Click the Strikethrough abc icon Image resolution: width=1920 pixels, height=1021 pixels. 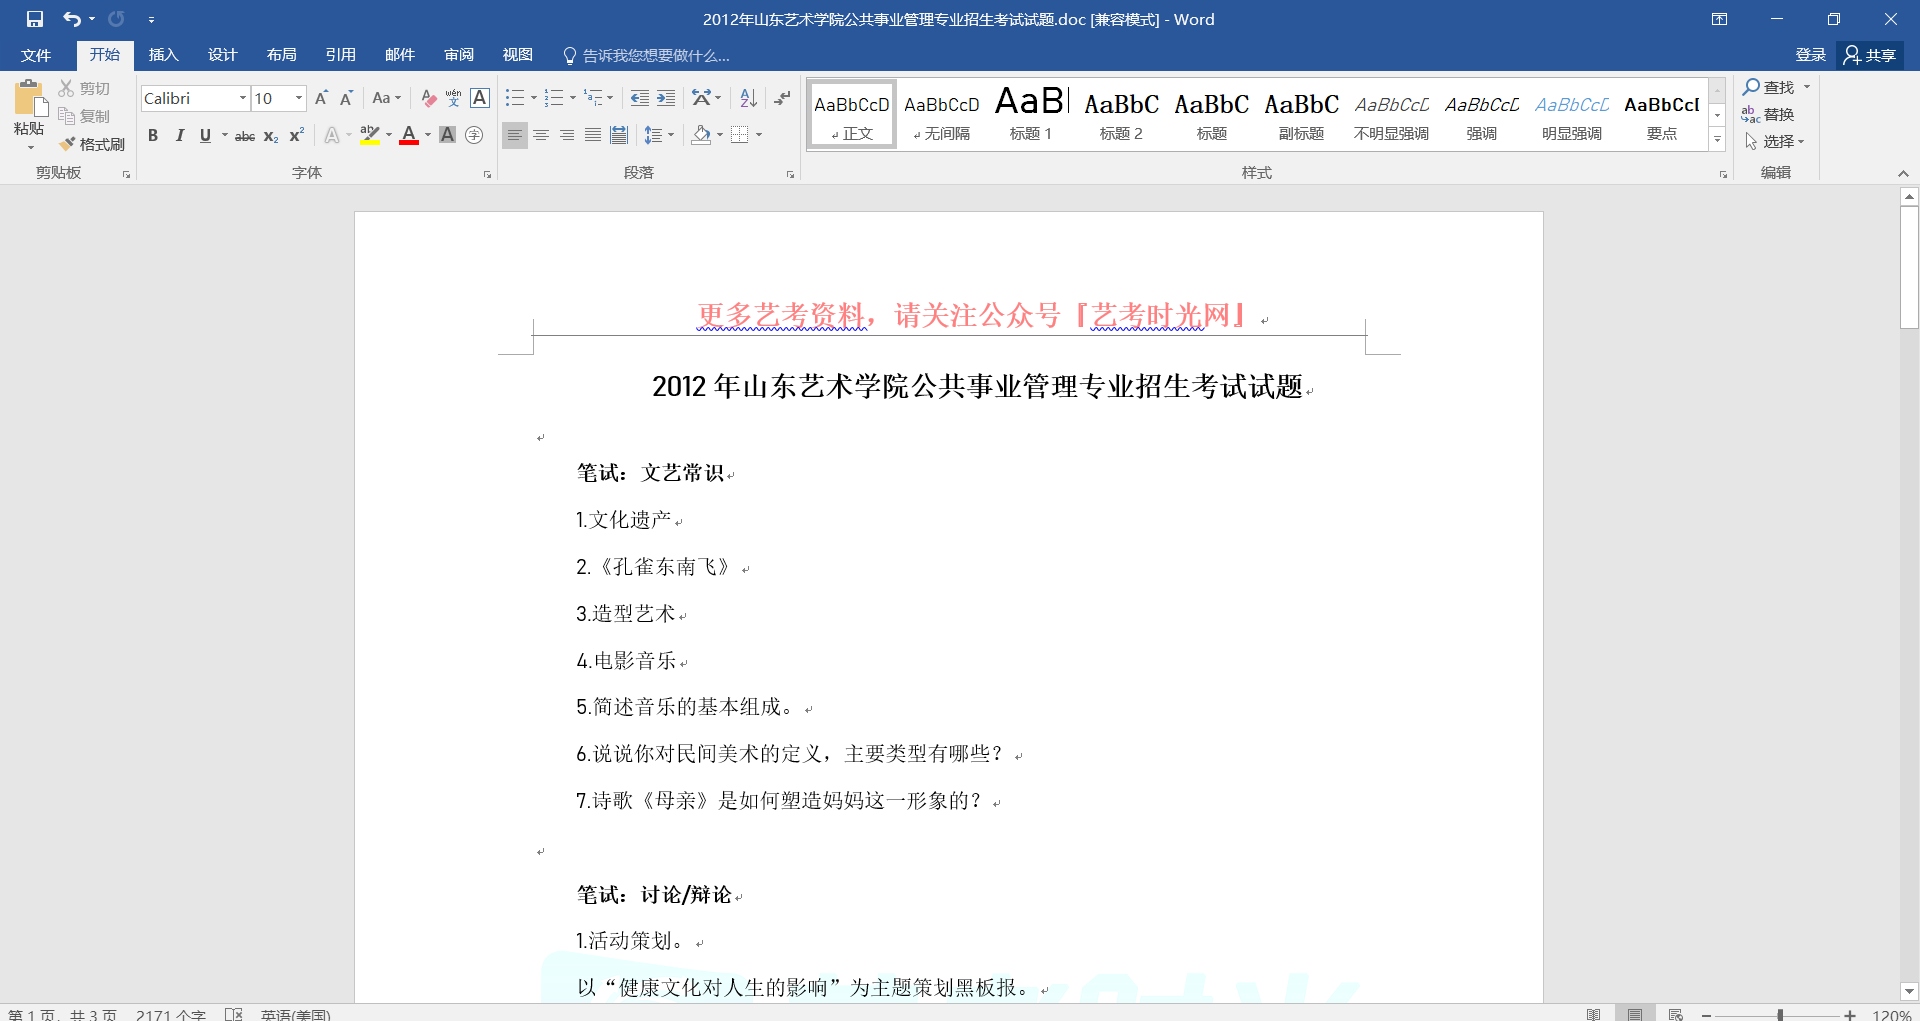(244, 136)
